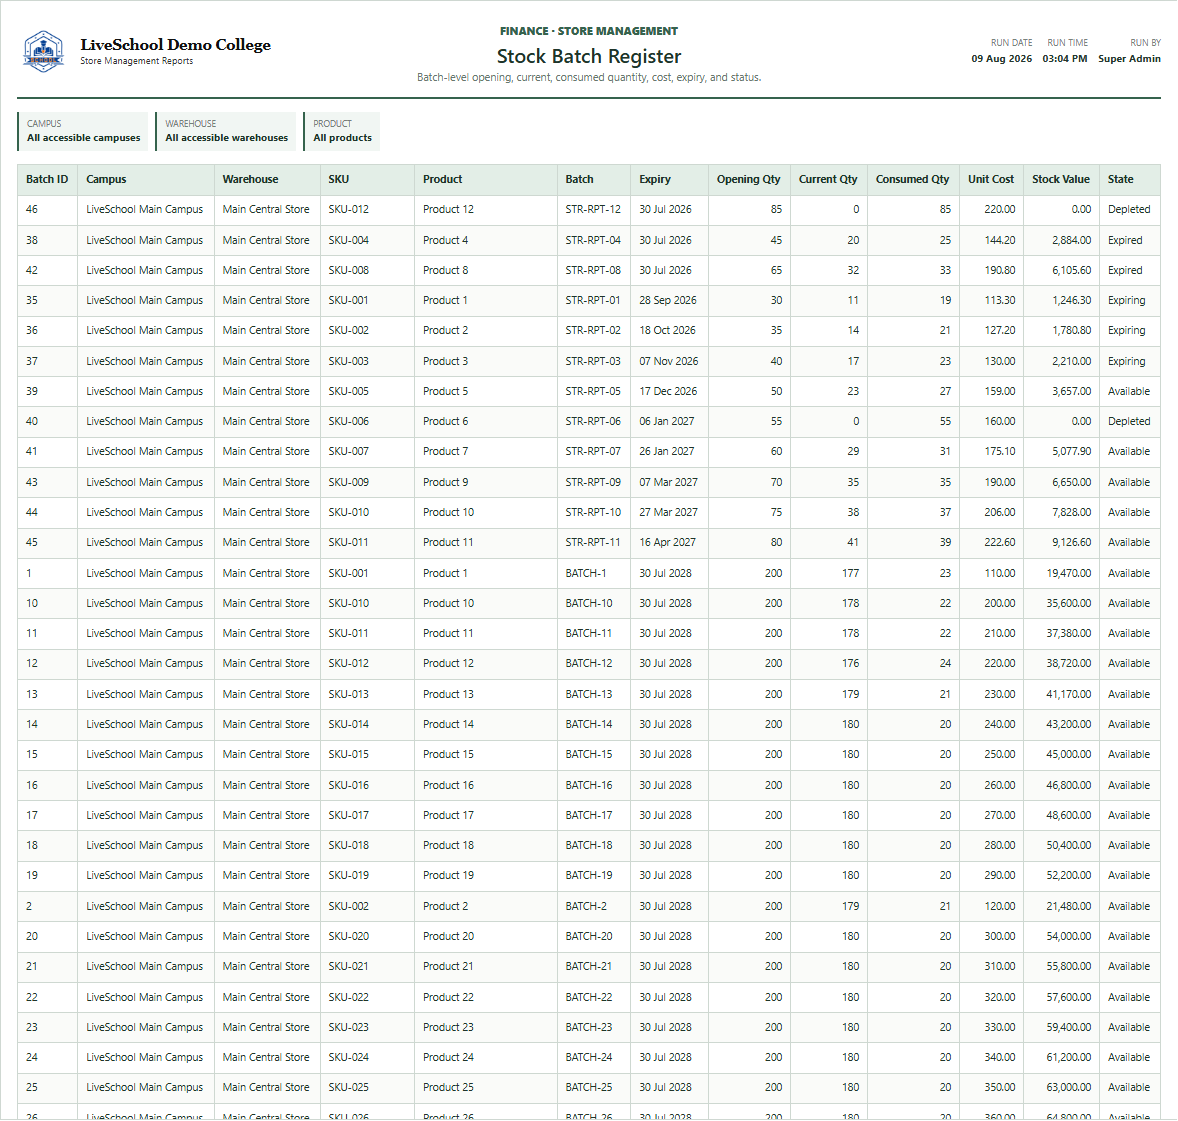1178x1121 pixels.
Task: Select batch cell STR-RPT-12
Action: pyautogui.click(x=594, y=210)
